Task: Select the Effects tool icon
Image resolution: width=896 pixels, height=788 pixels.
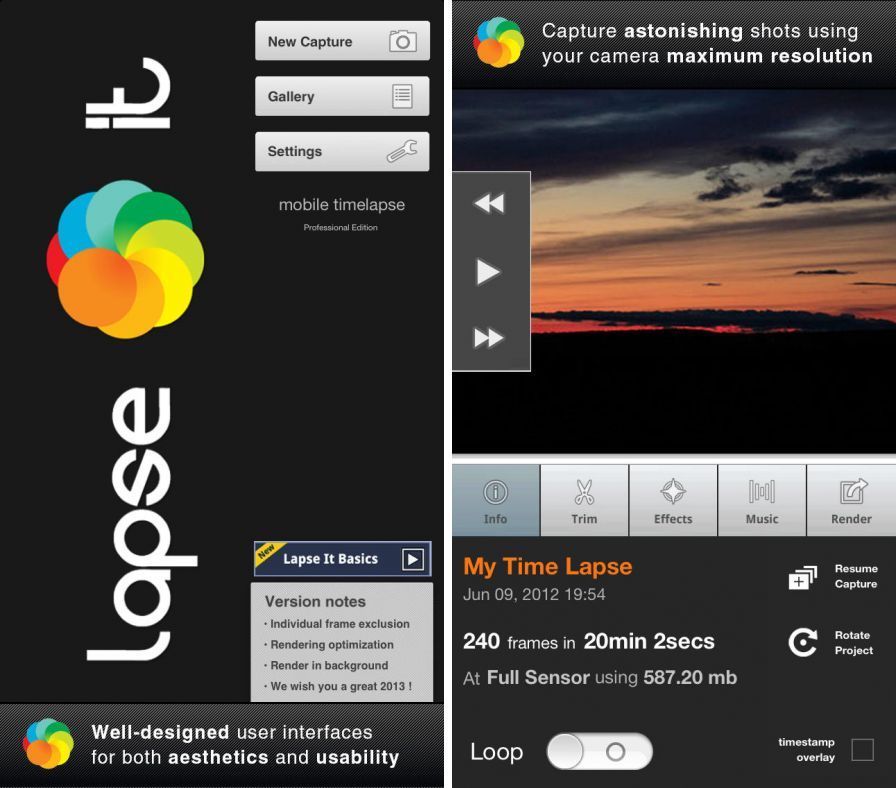Action: coord(673,499)
